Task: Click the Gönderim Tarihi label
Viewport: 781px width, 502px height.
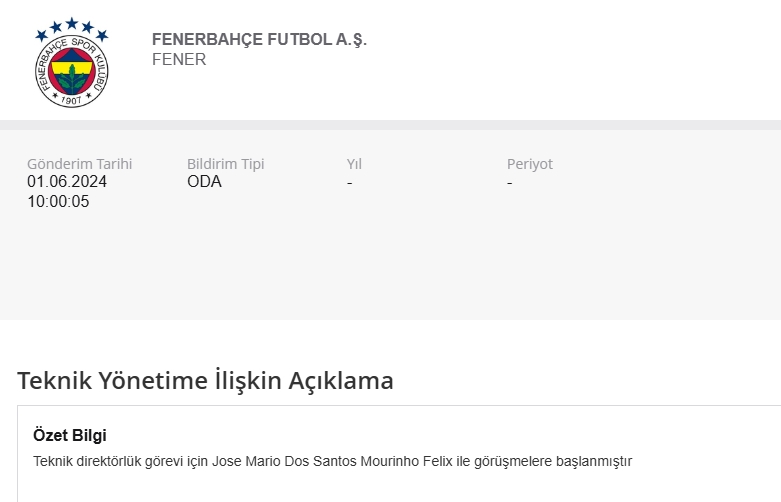Action: pos(79,164)
